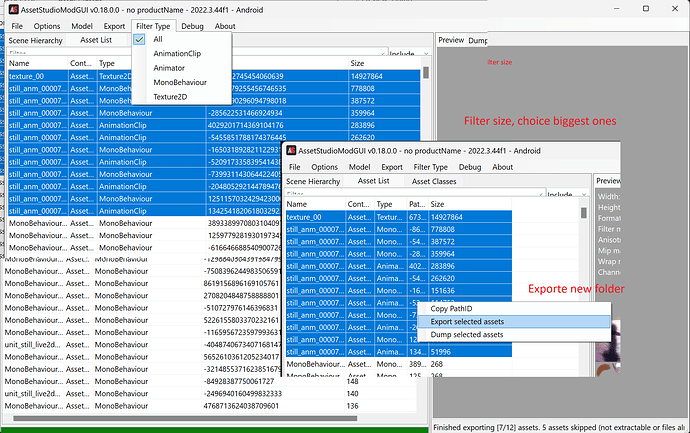Click the Finished exporting status bar message
The height and width of the screenshot is (433, 690).
click(x=559, y=427)
